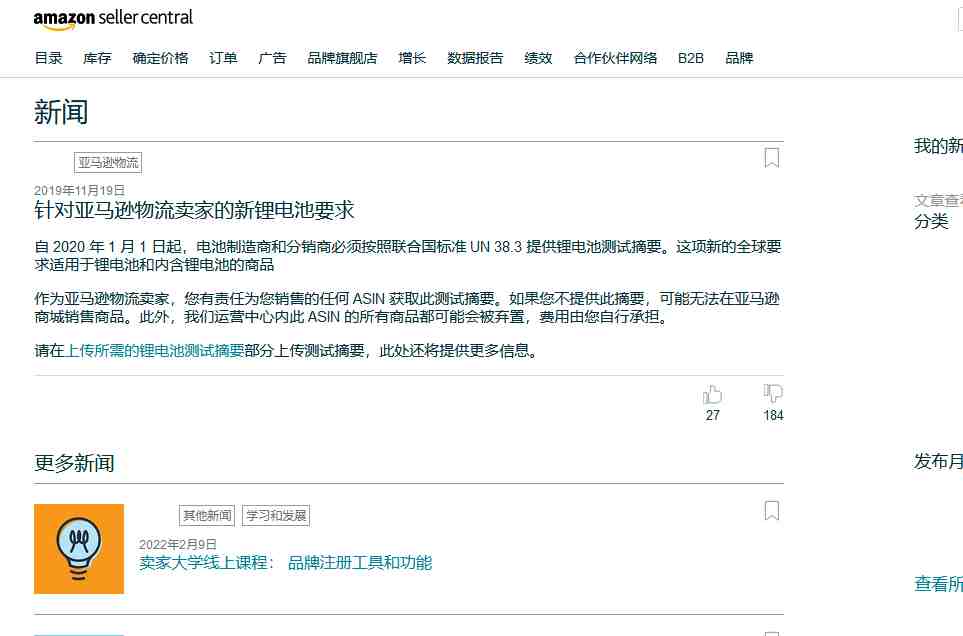
Task: Select the 亚马逊物流 category tag
Action: [108, 163]
